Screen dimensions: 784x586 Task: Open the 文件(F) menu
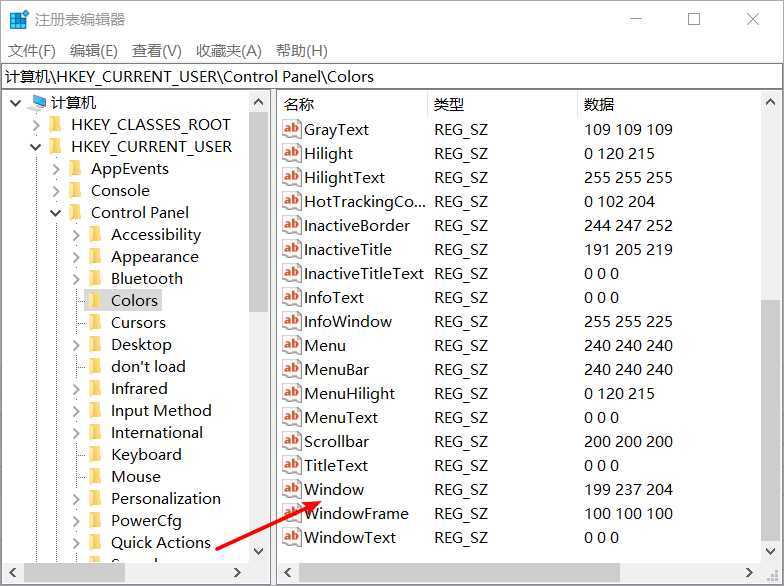pyautogui.click(x=32, y=50)
